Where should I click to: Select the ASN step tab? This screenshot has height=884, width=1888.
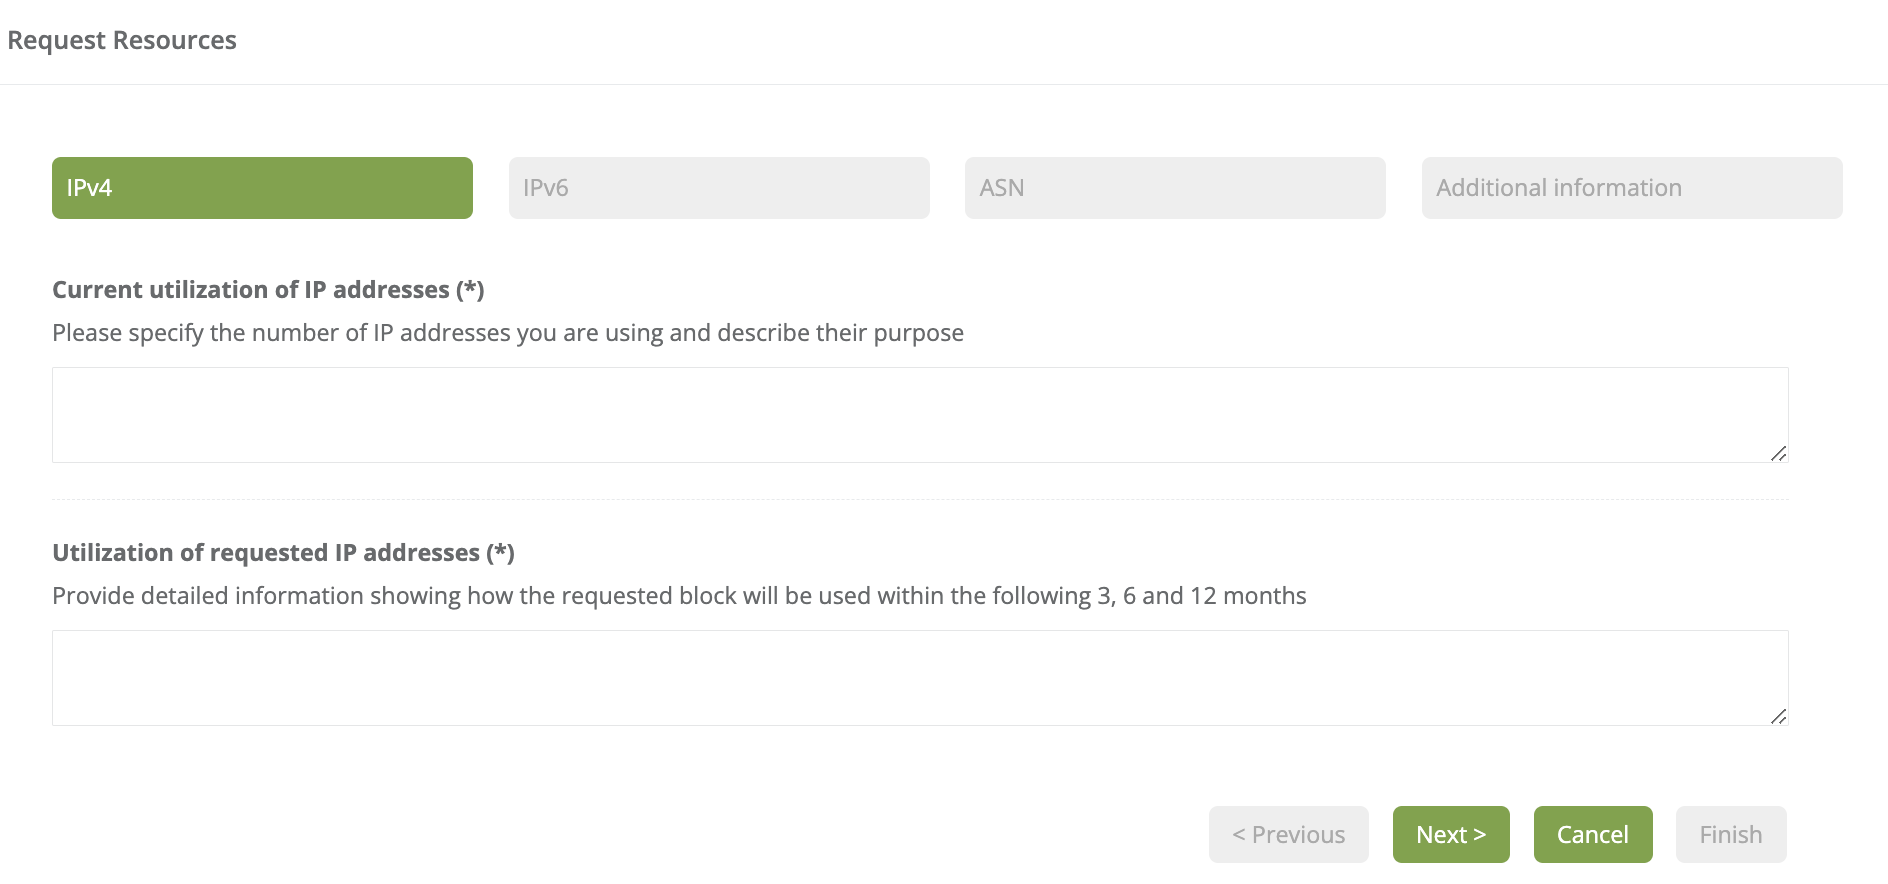coord(1175,188)
